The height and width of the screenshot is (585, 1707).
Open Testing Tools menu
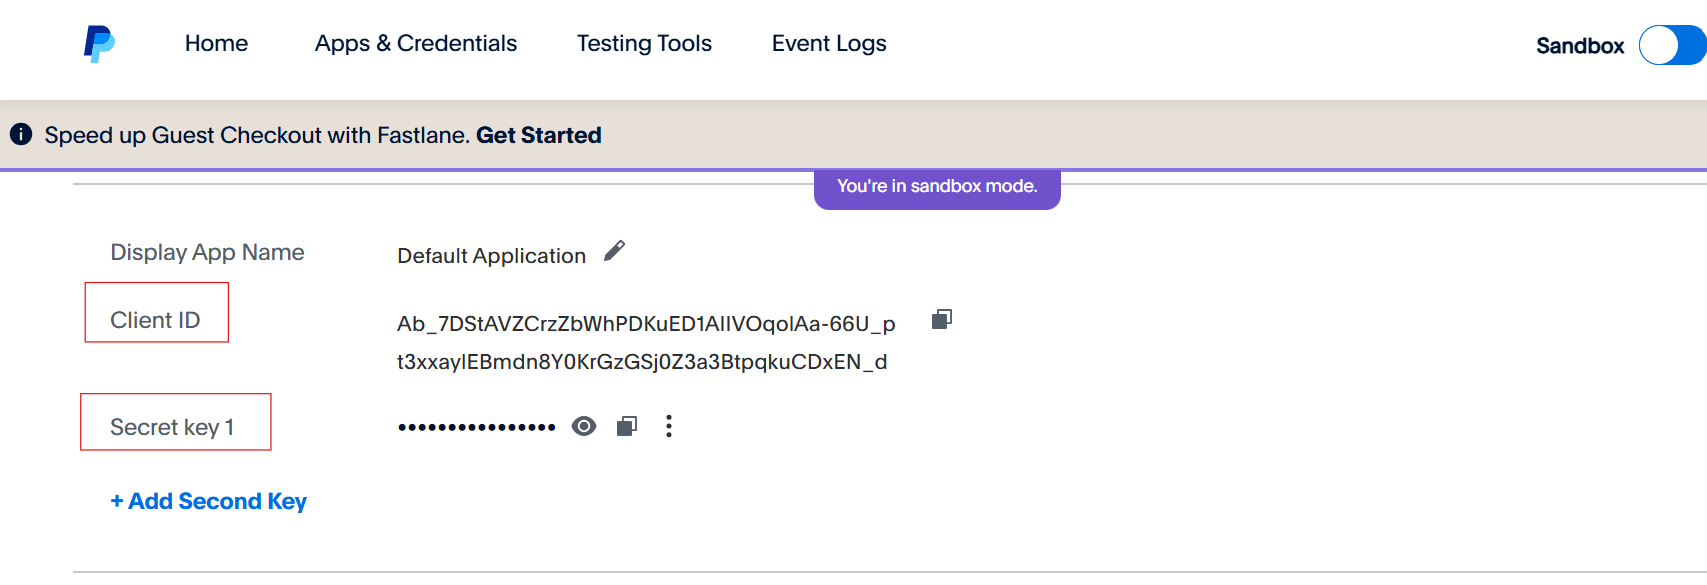tap(644, 43)
